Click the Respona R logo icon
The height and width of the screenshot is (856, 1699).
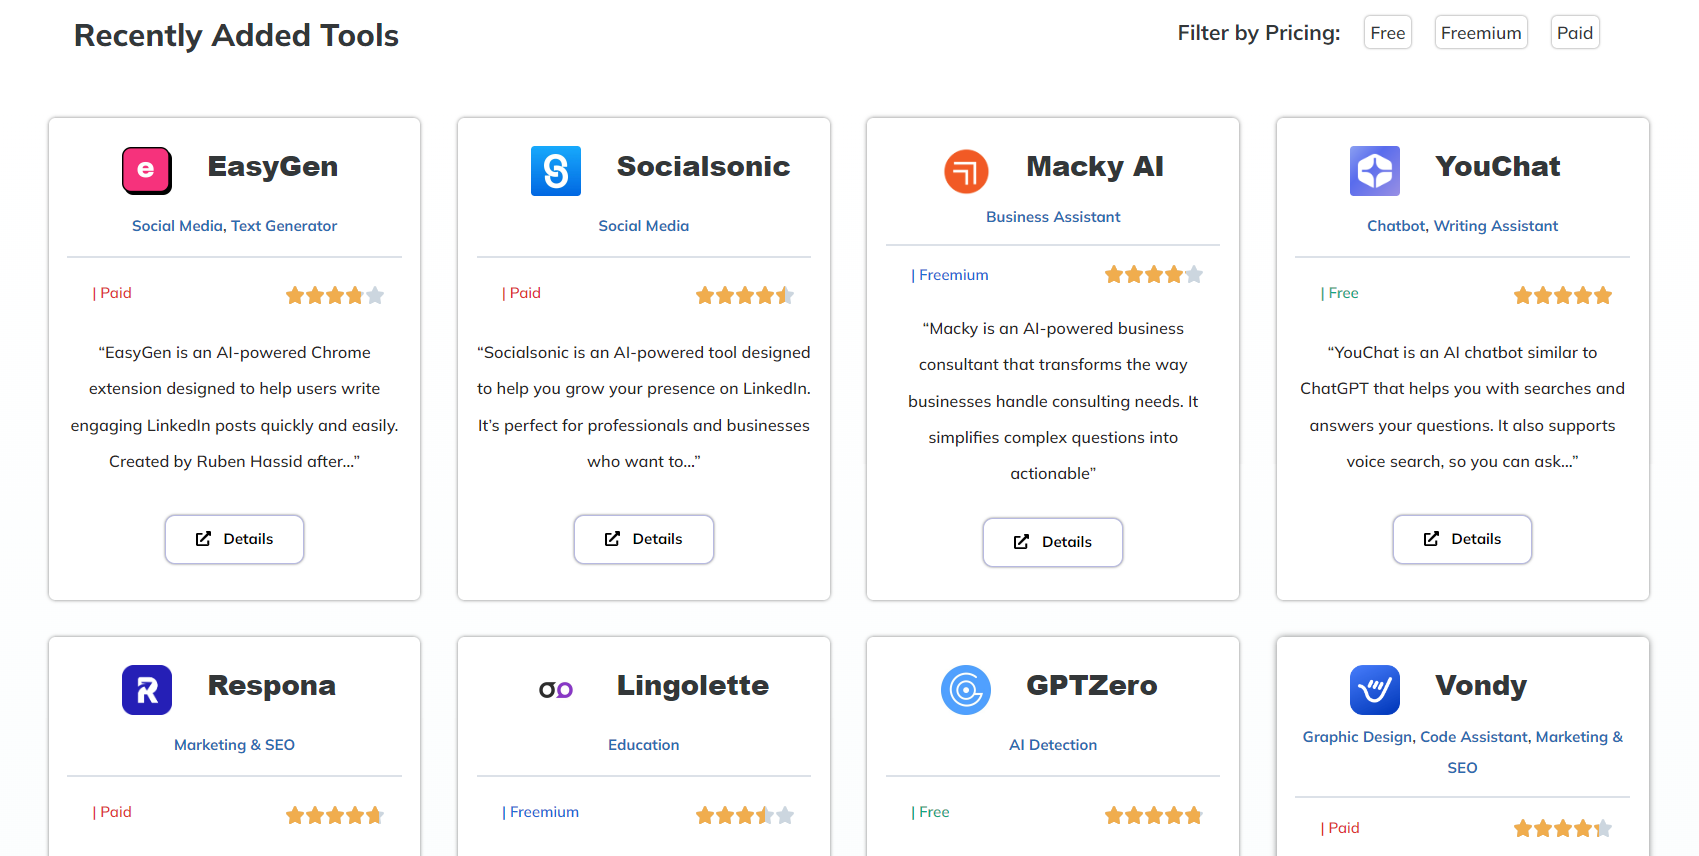click(x=147, y=690)
